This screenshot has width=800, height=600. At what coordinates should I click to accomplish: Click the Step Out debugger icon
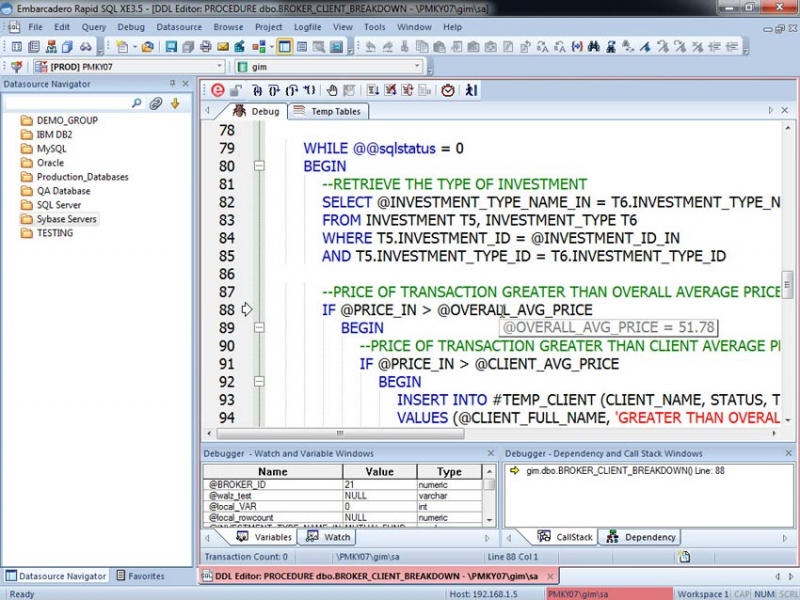(291, 90)
